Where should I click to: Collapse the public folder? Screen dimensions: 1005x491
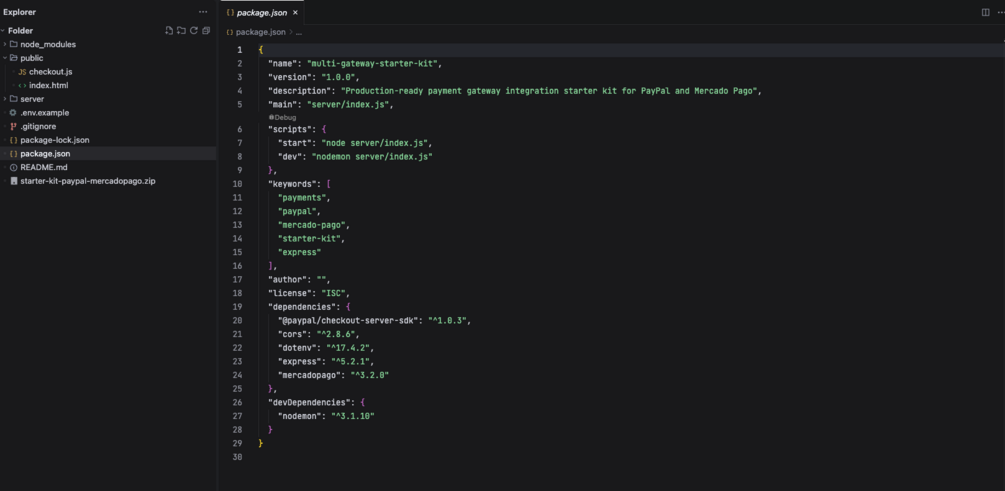click(x=5, y=58)
